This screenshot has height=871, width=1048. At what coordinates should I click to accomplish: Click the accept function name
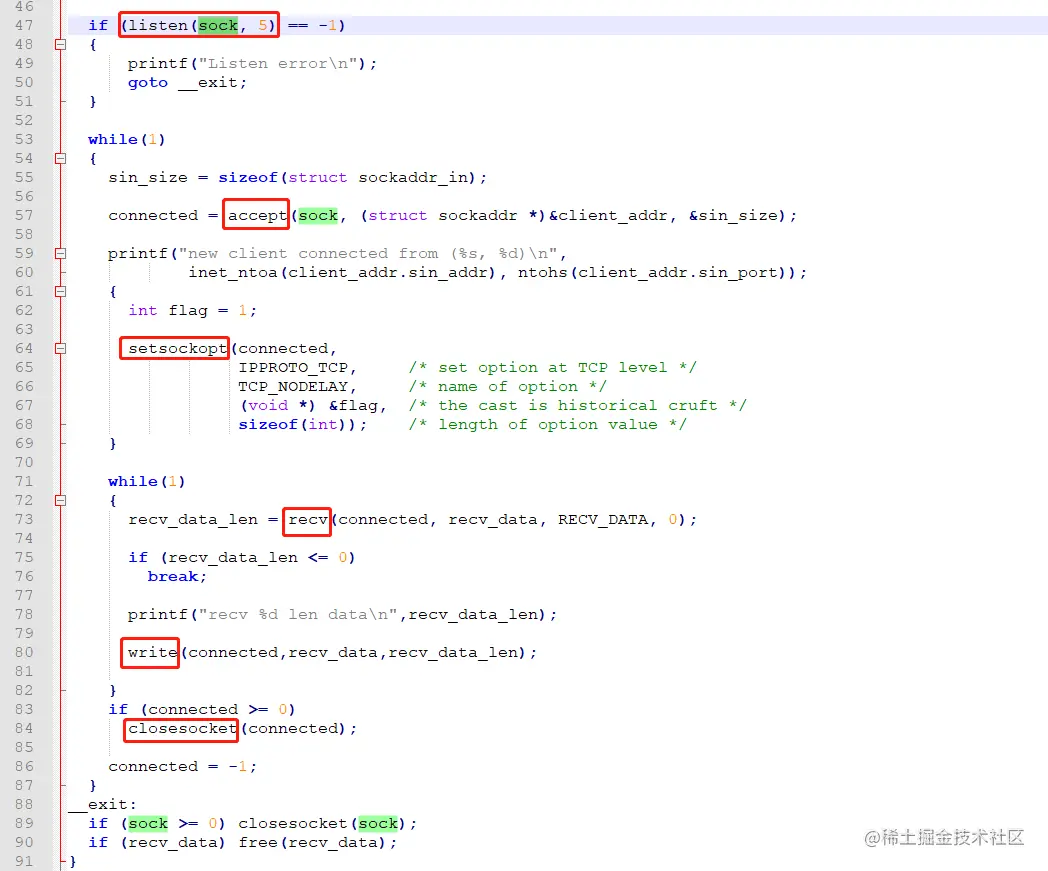(257, 215)
